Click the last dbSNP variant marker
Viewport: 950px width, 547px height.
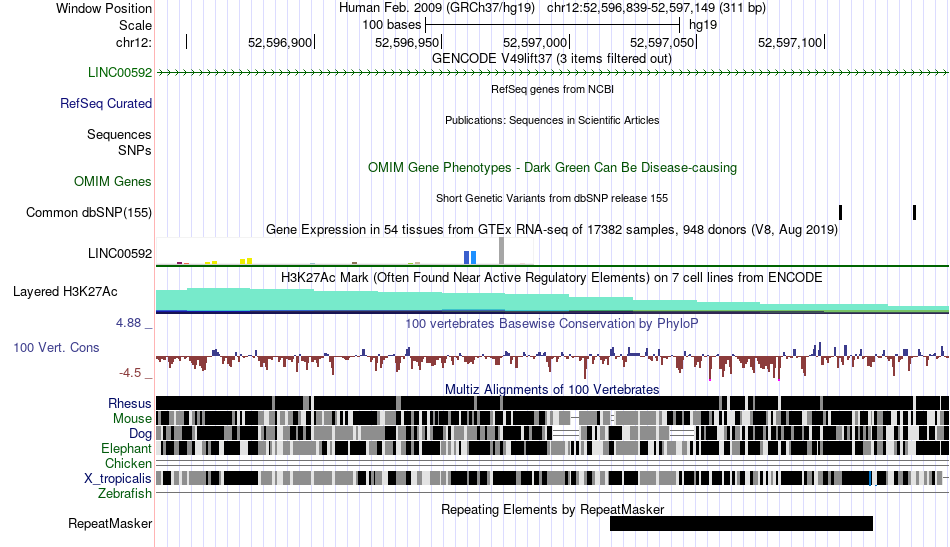point(914,213)
